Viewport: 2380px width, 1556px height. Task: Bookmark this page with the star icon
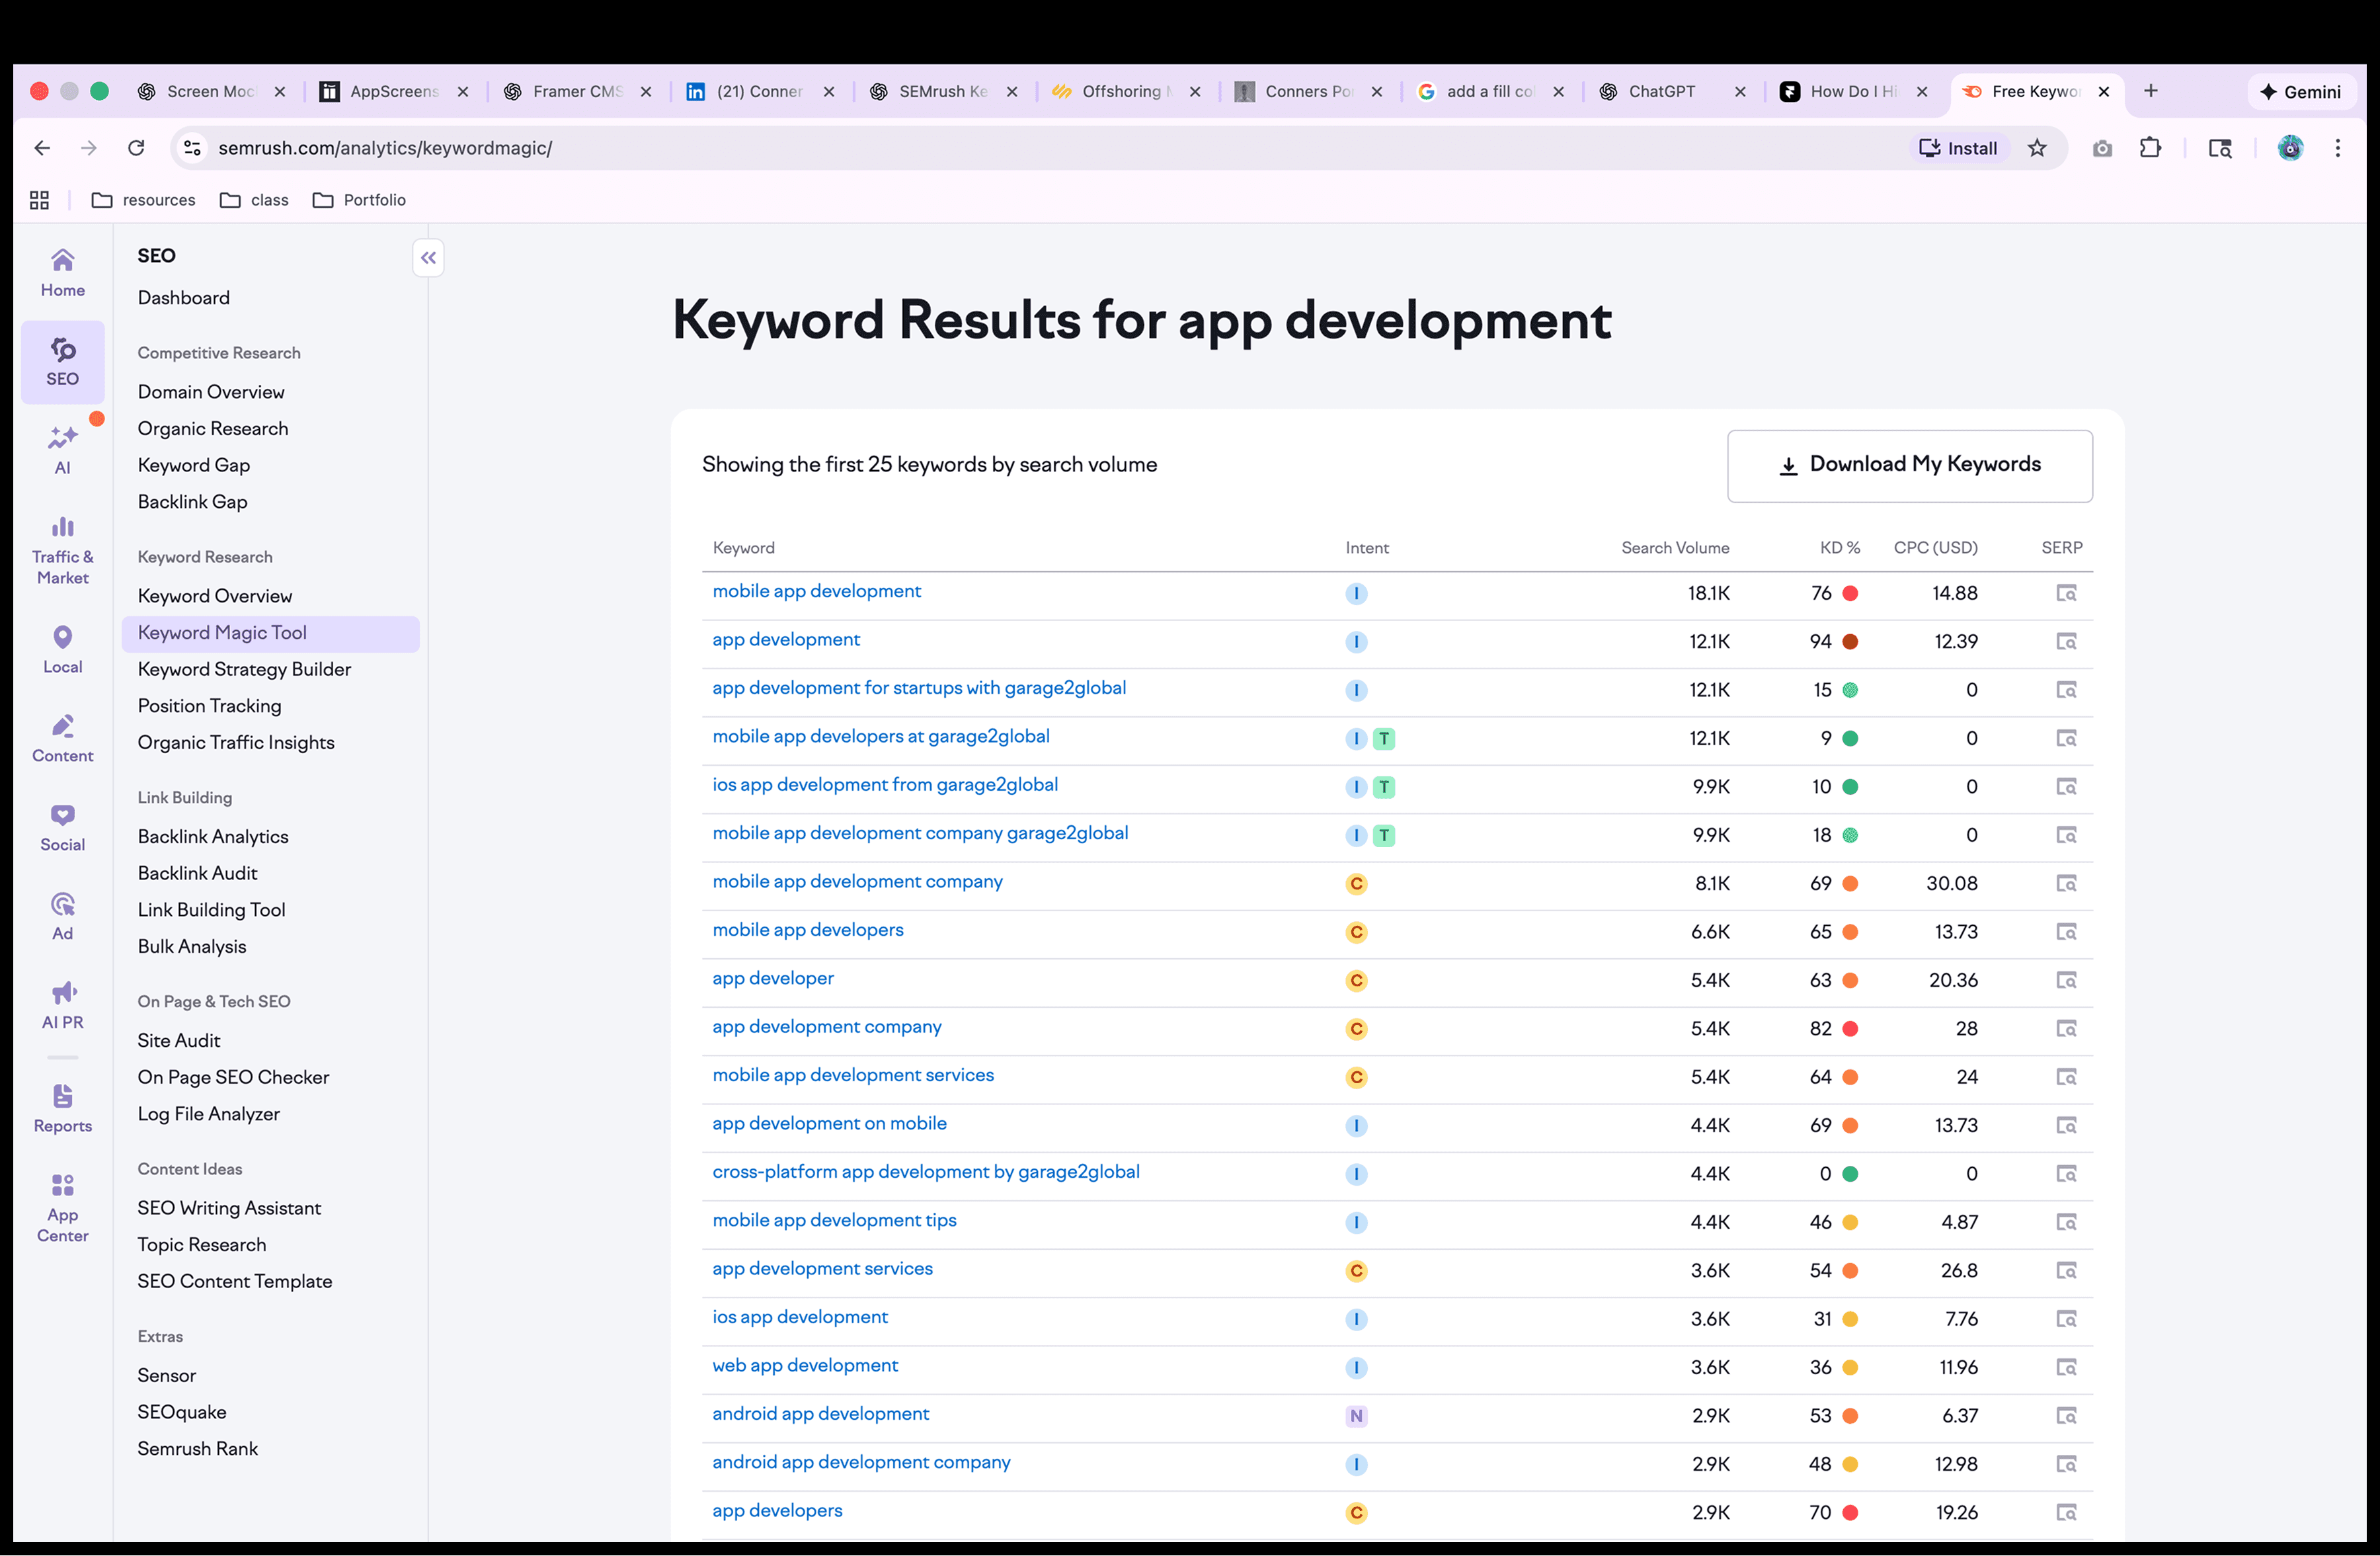point(2037,148)
